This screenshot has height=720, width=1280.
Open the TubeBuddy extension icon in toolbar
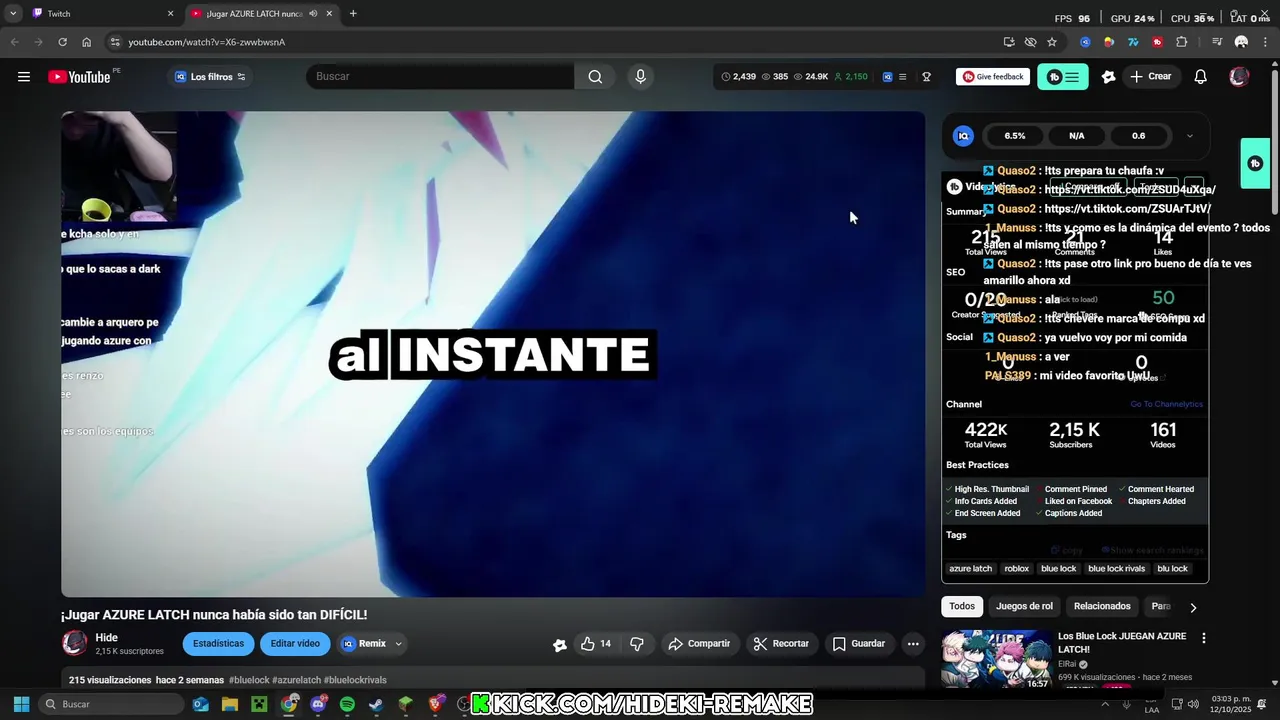[x=1157, y=42]
